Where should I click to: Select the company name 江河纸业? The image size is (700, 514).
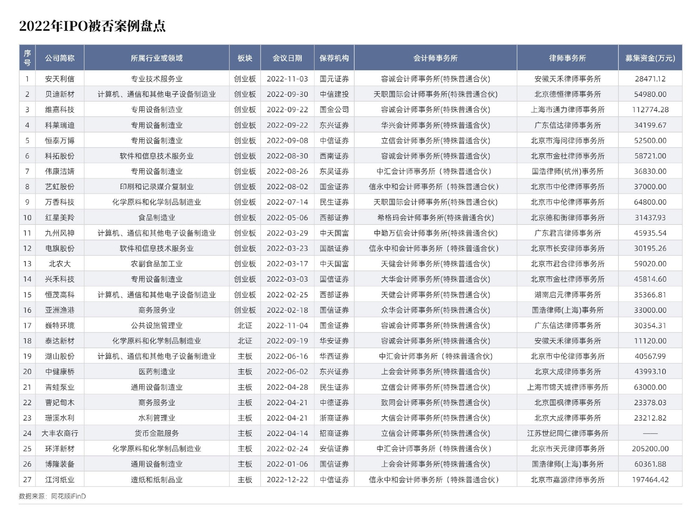tap(60, 480)
